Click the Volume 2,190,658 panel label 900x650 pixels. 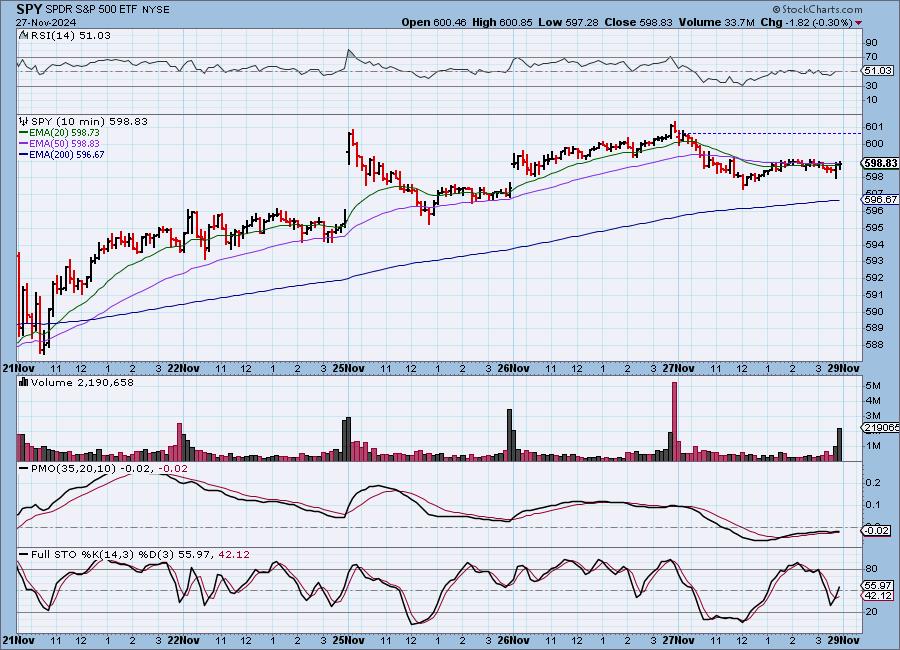[82, 382]
